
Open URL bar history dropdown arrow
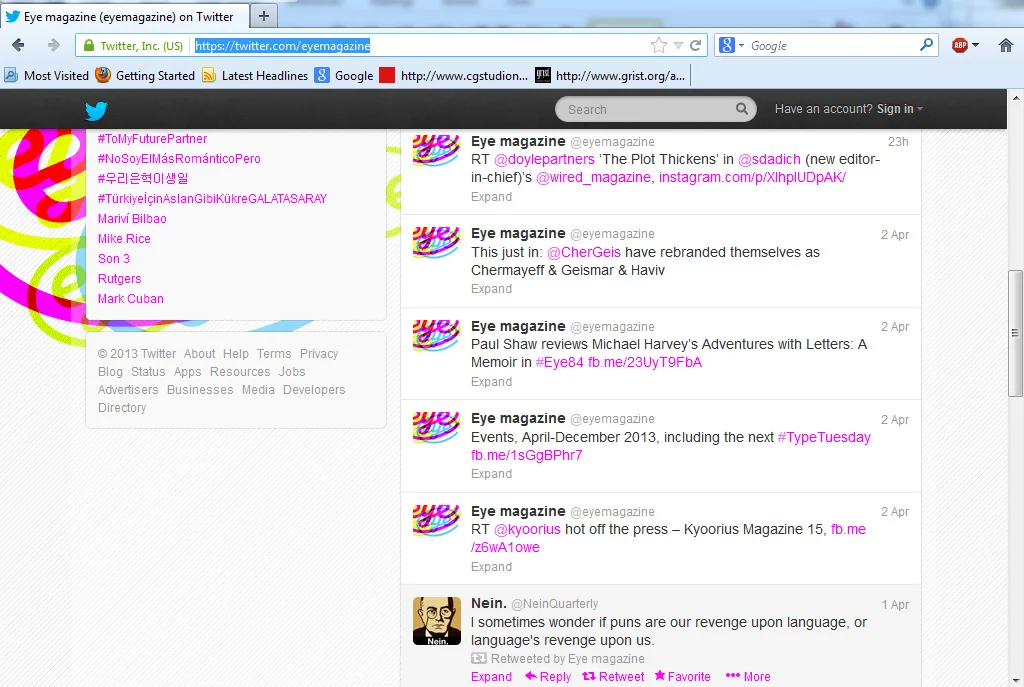(678, 46)
